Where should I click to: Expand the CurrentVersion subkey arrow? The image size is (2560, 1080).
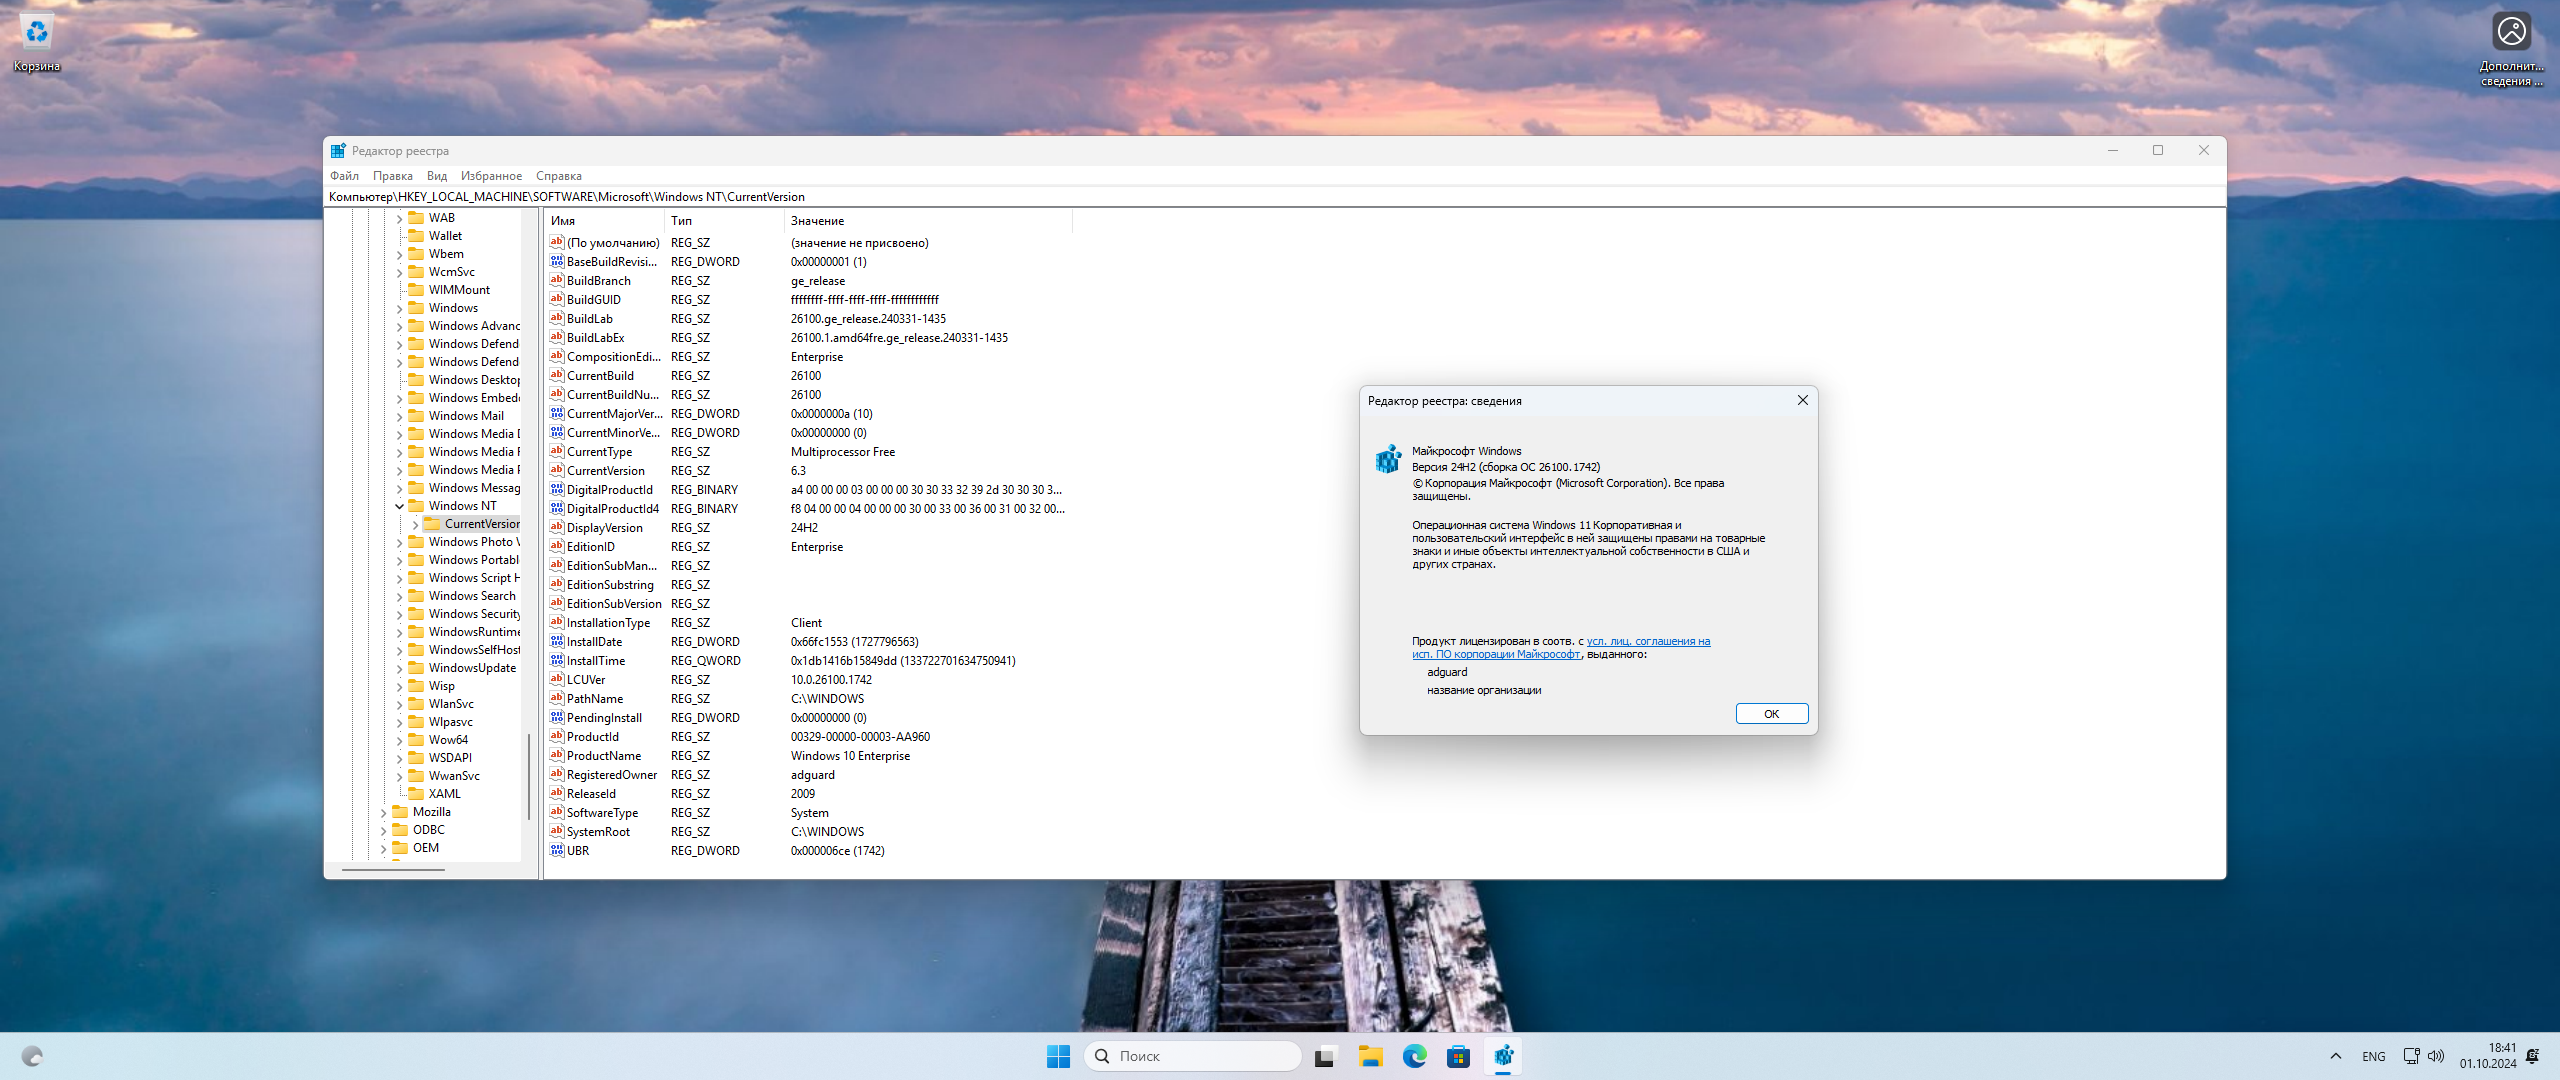tap(415, 524)
